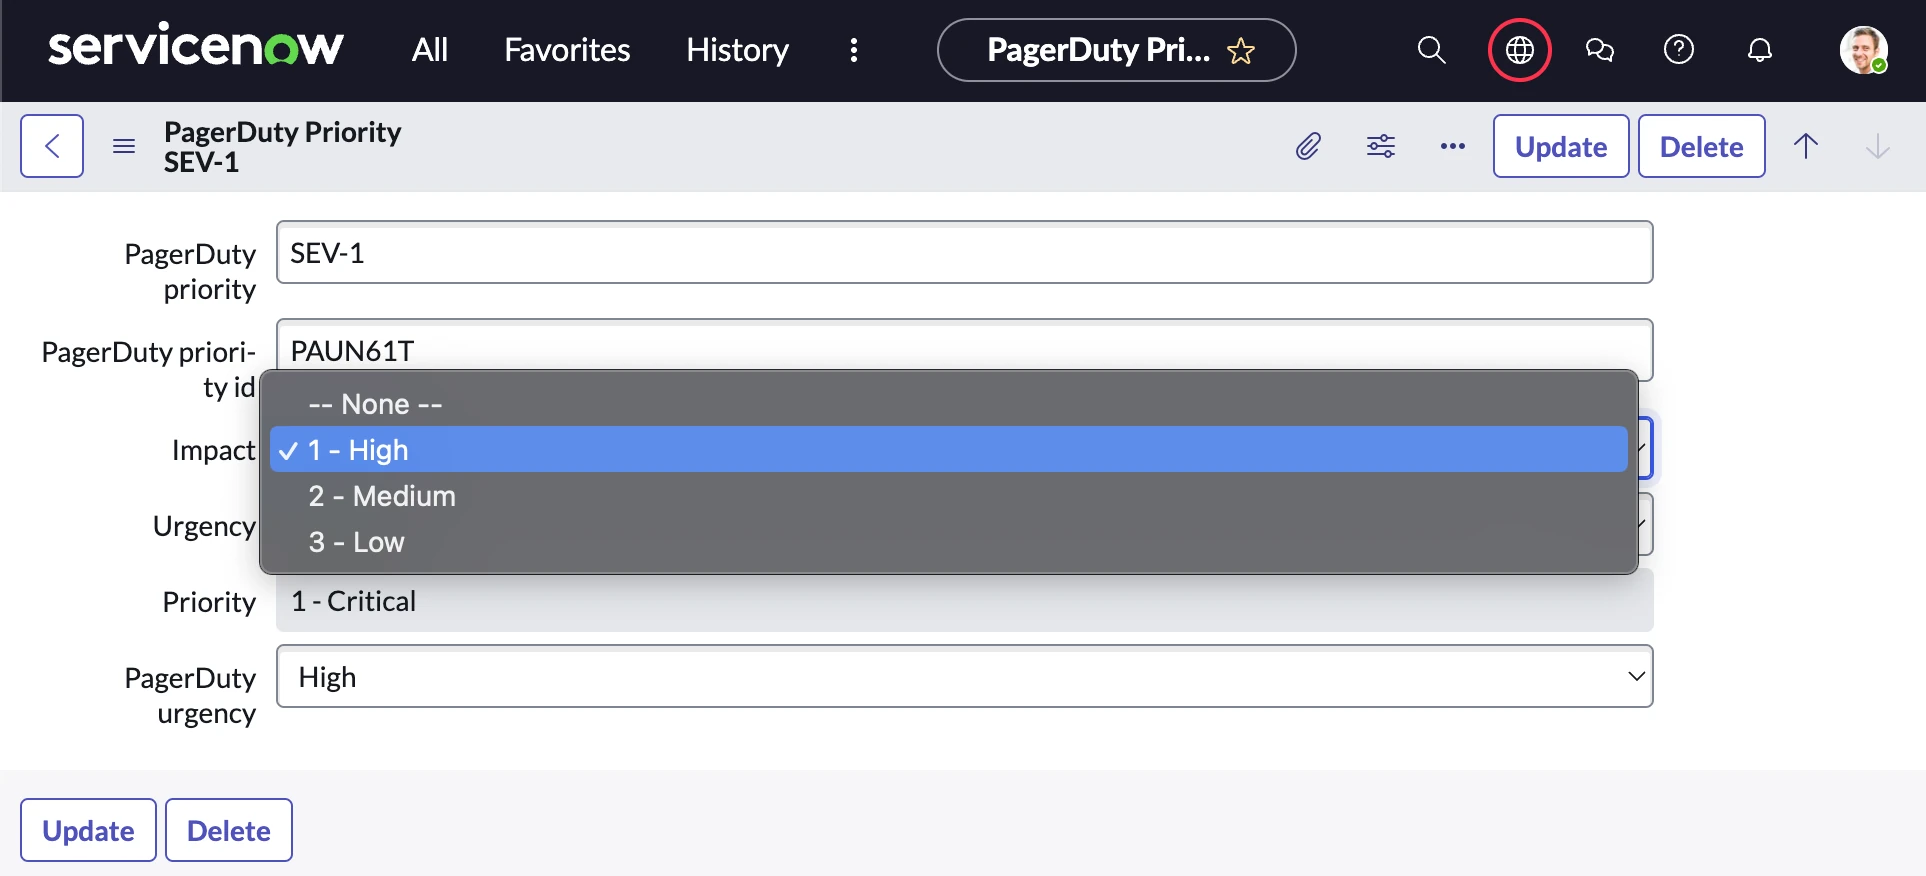
Task: Select the 2 - Medium option
Action: 948,496
